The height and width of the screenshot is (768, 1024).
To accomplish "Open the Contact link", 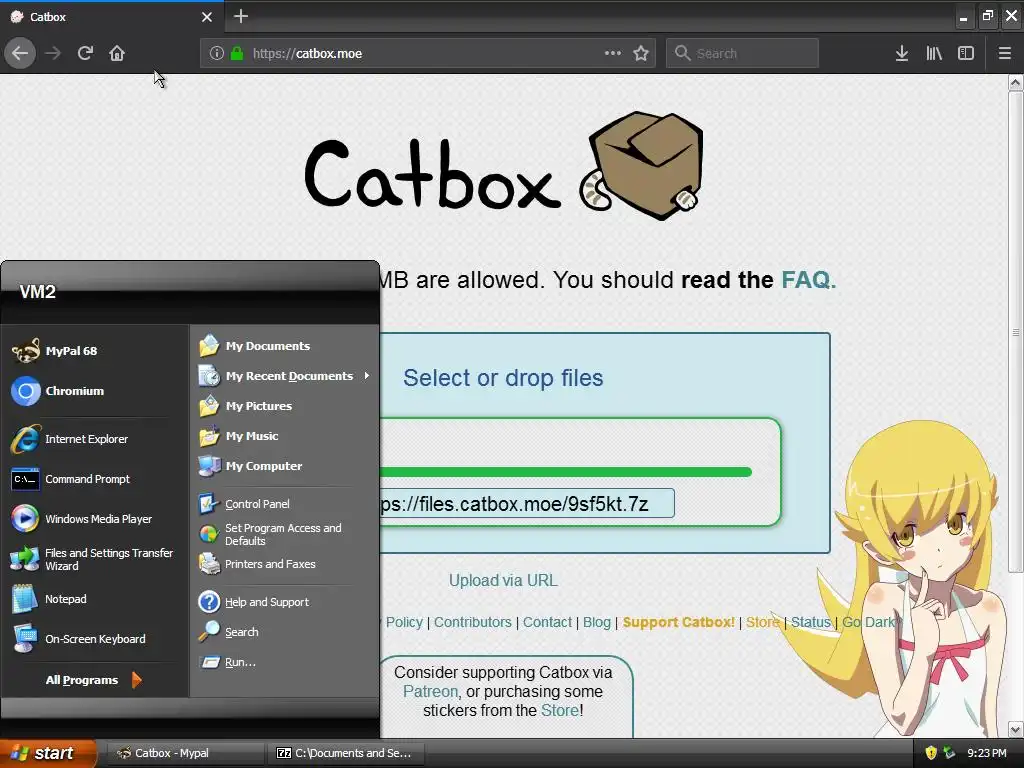I will (x=547, y=622).
